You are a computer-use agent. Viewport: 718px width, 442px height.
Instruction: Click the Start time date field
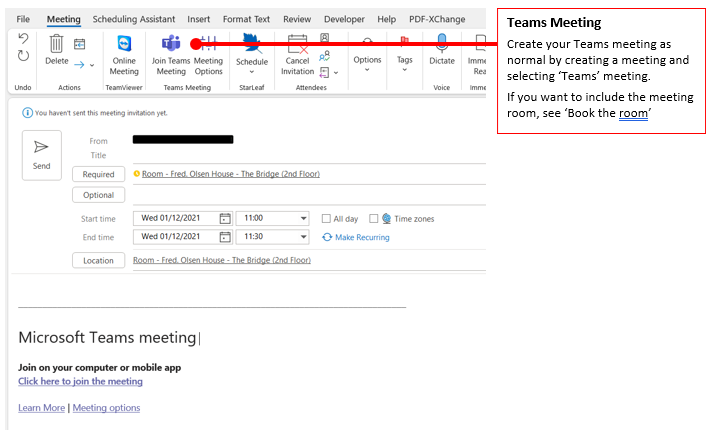176,218
